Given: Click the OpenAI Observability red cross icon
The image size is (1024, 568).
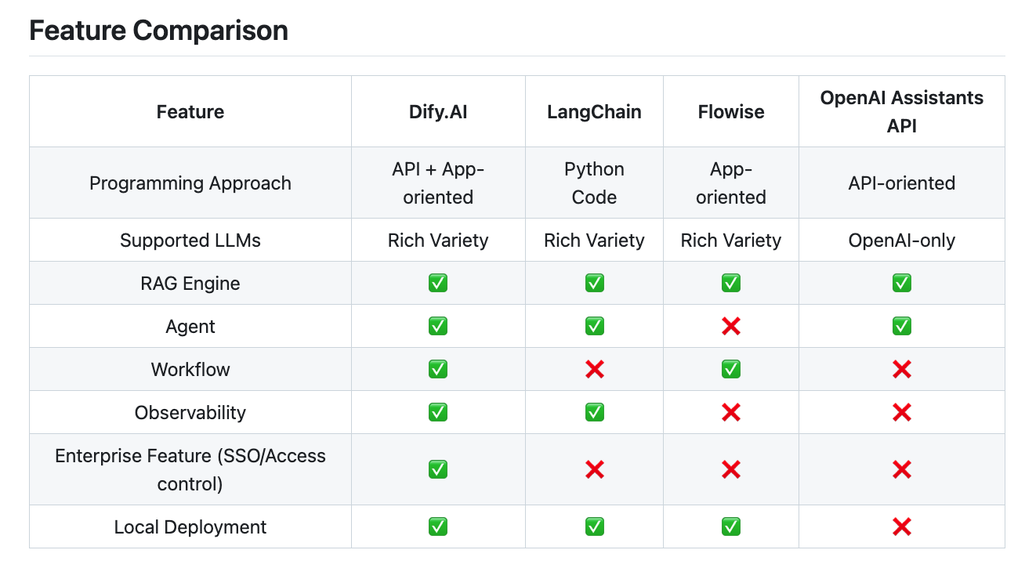Looking at the screenshot, I should pos(901,412).
